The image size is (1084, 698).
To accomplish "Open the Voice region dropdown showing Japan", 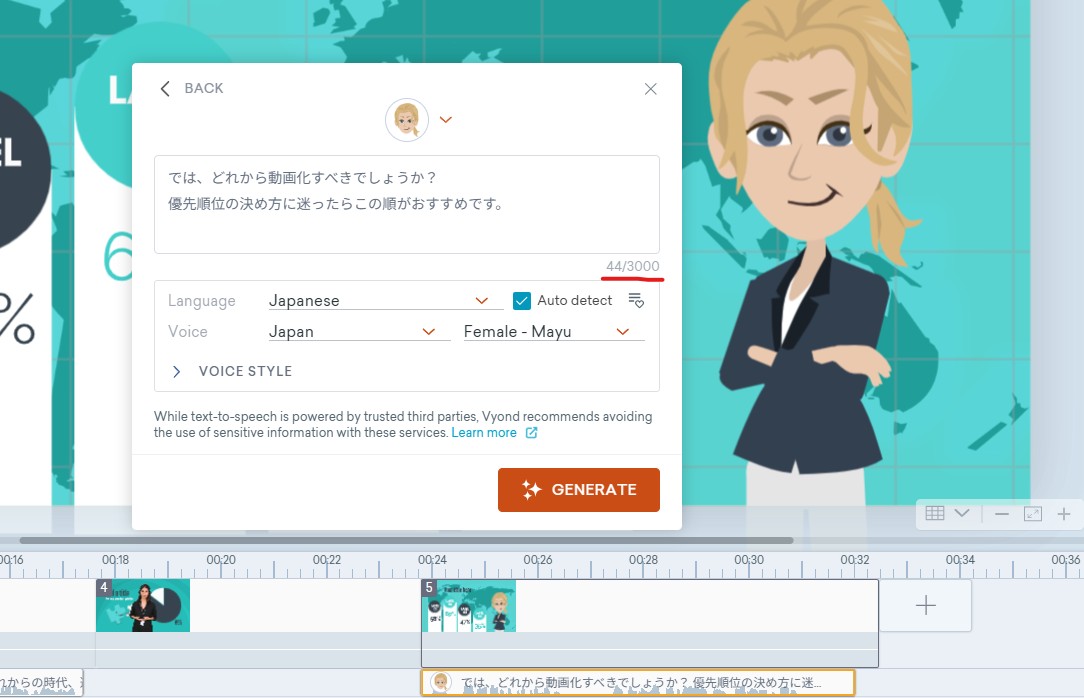I will point(353,332).
